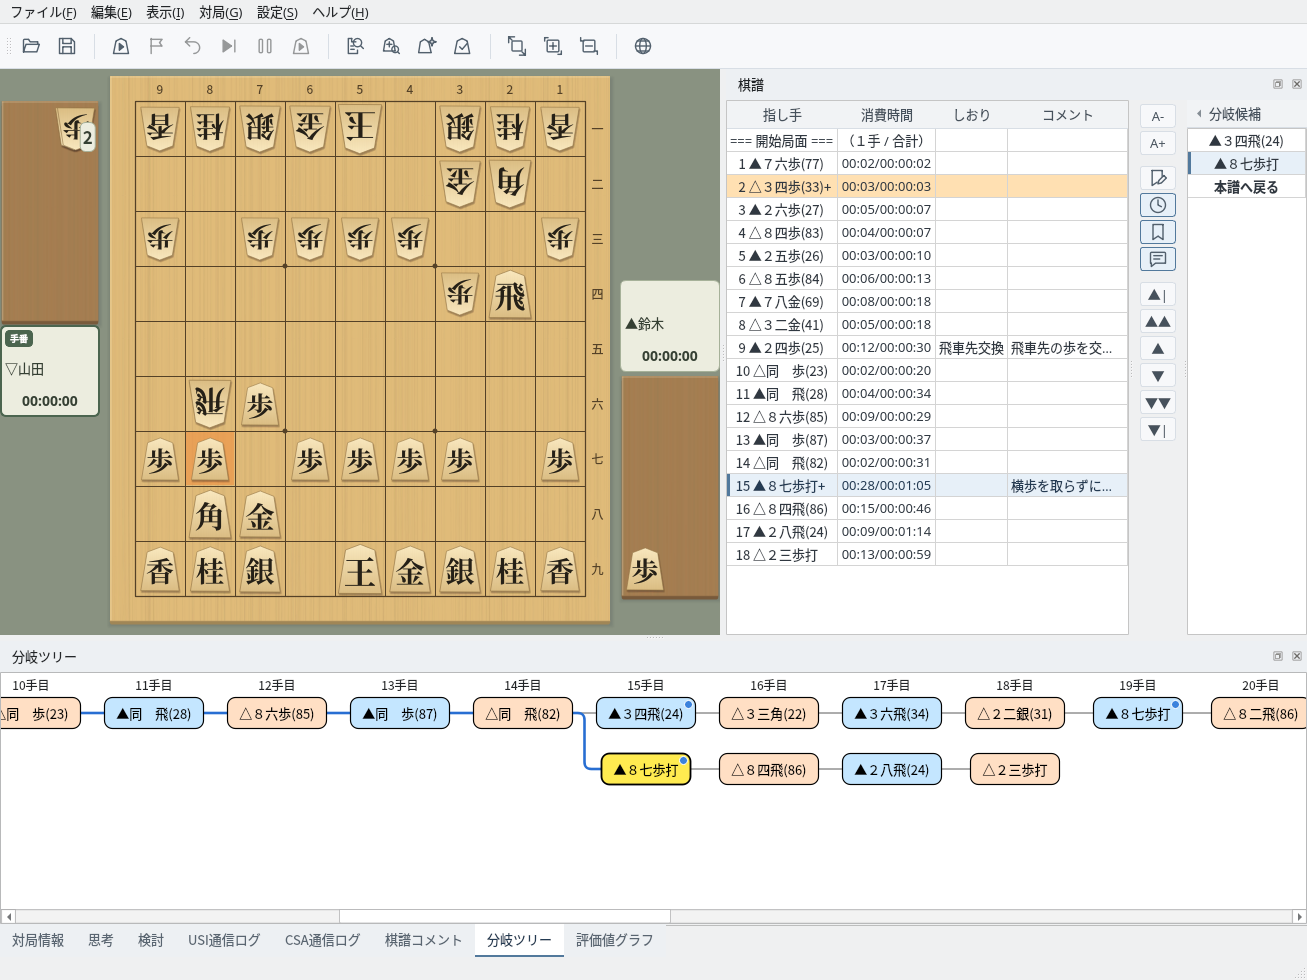Click tree node ▲3六飛(34)
Image resolution: width=1307 pixels, height=980 pixels.
[x=892, y=714]
